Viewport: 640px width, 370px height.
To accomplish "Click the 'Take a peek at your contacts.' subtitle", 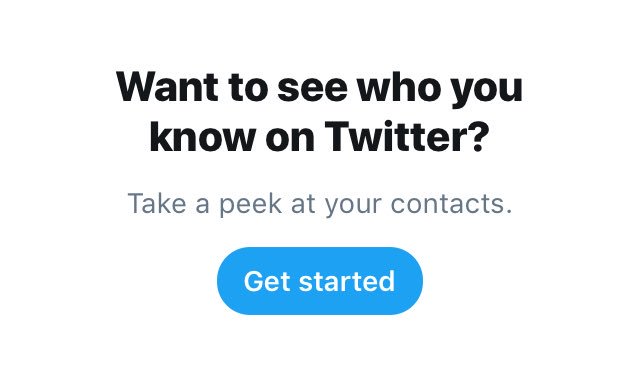I will click(x=320, y=204).
